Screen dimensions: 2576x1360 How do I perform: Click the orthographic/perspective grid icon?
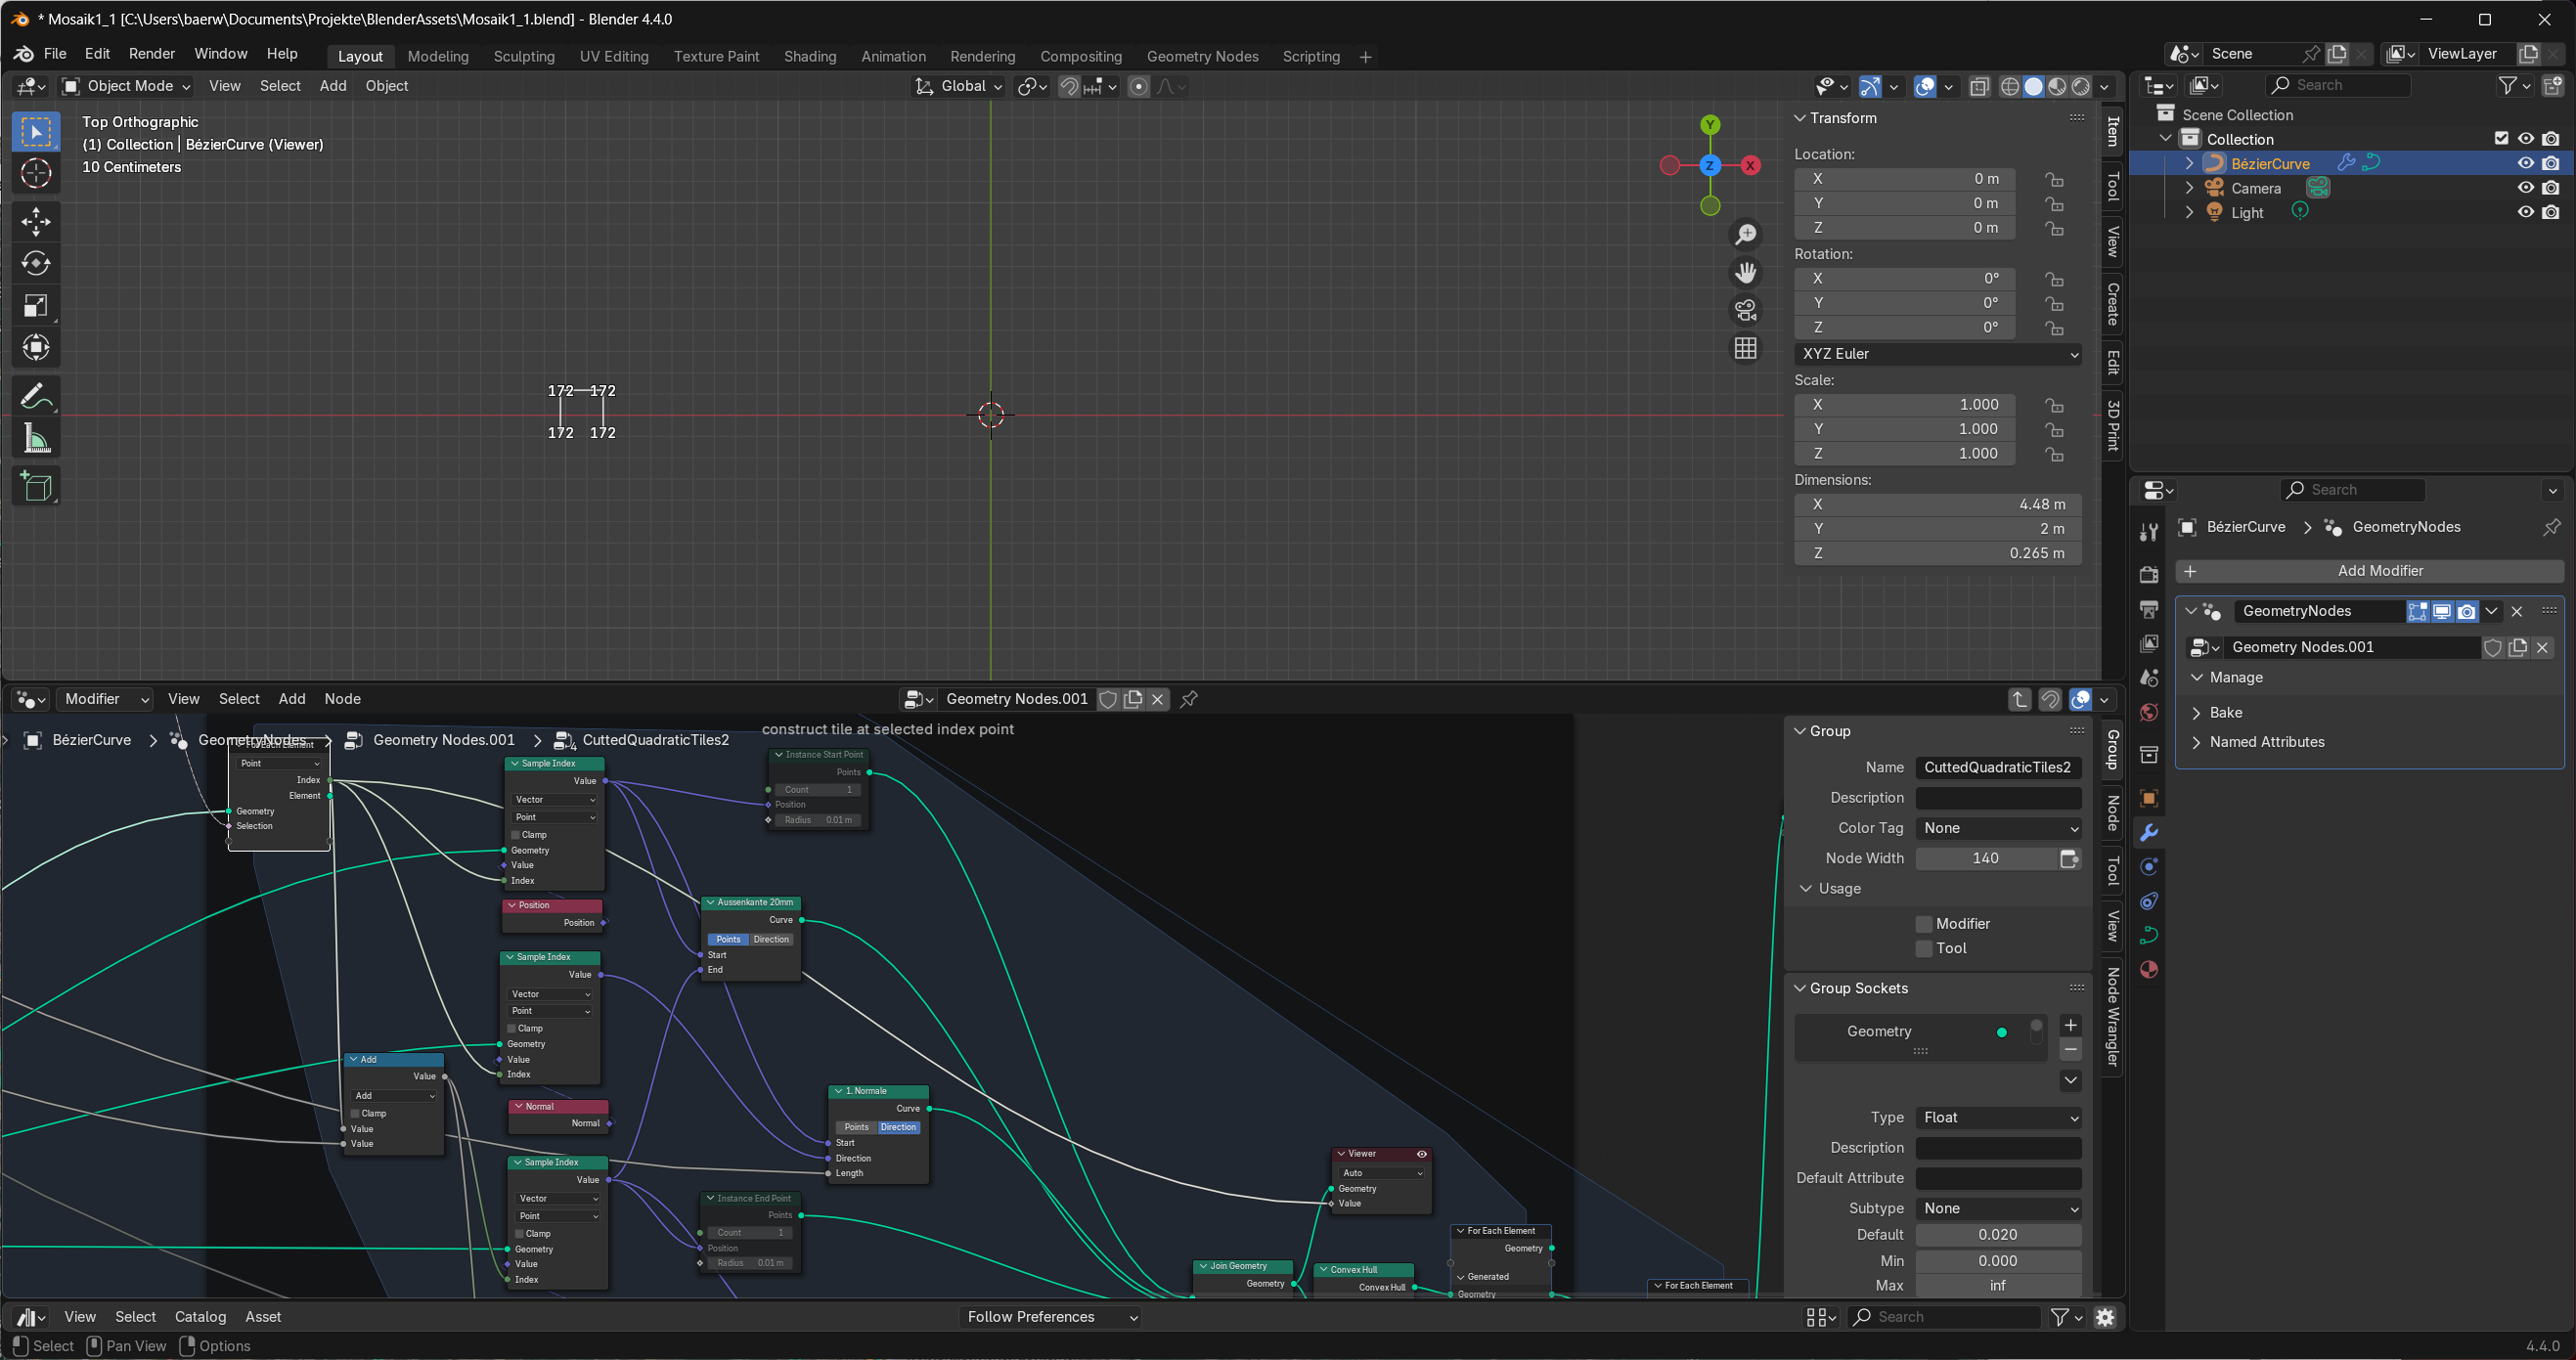1746,348
